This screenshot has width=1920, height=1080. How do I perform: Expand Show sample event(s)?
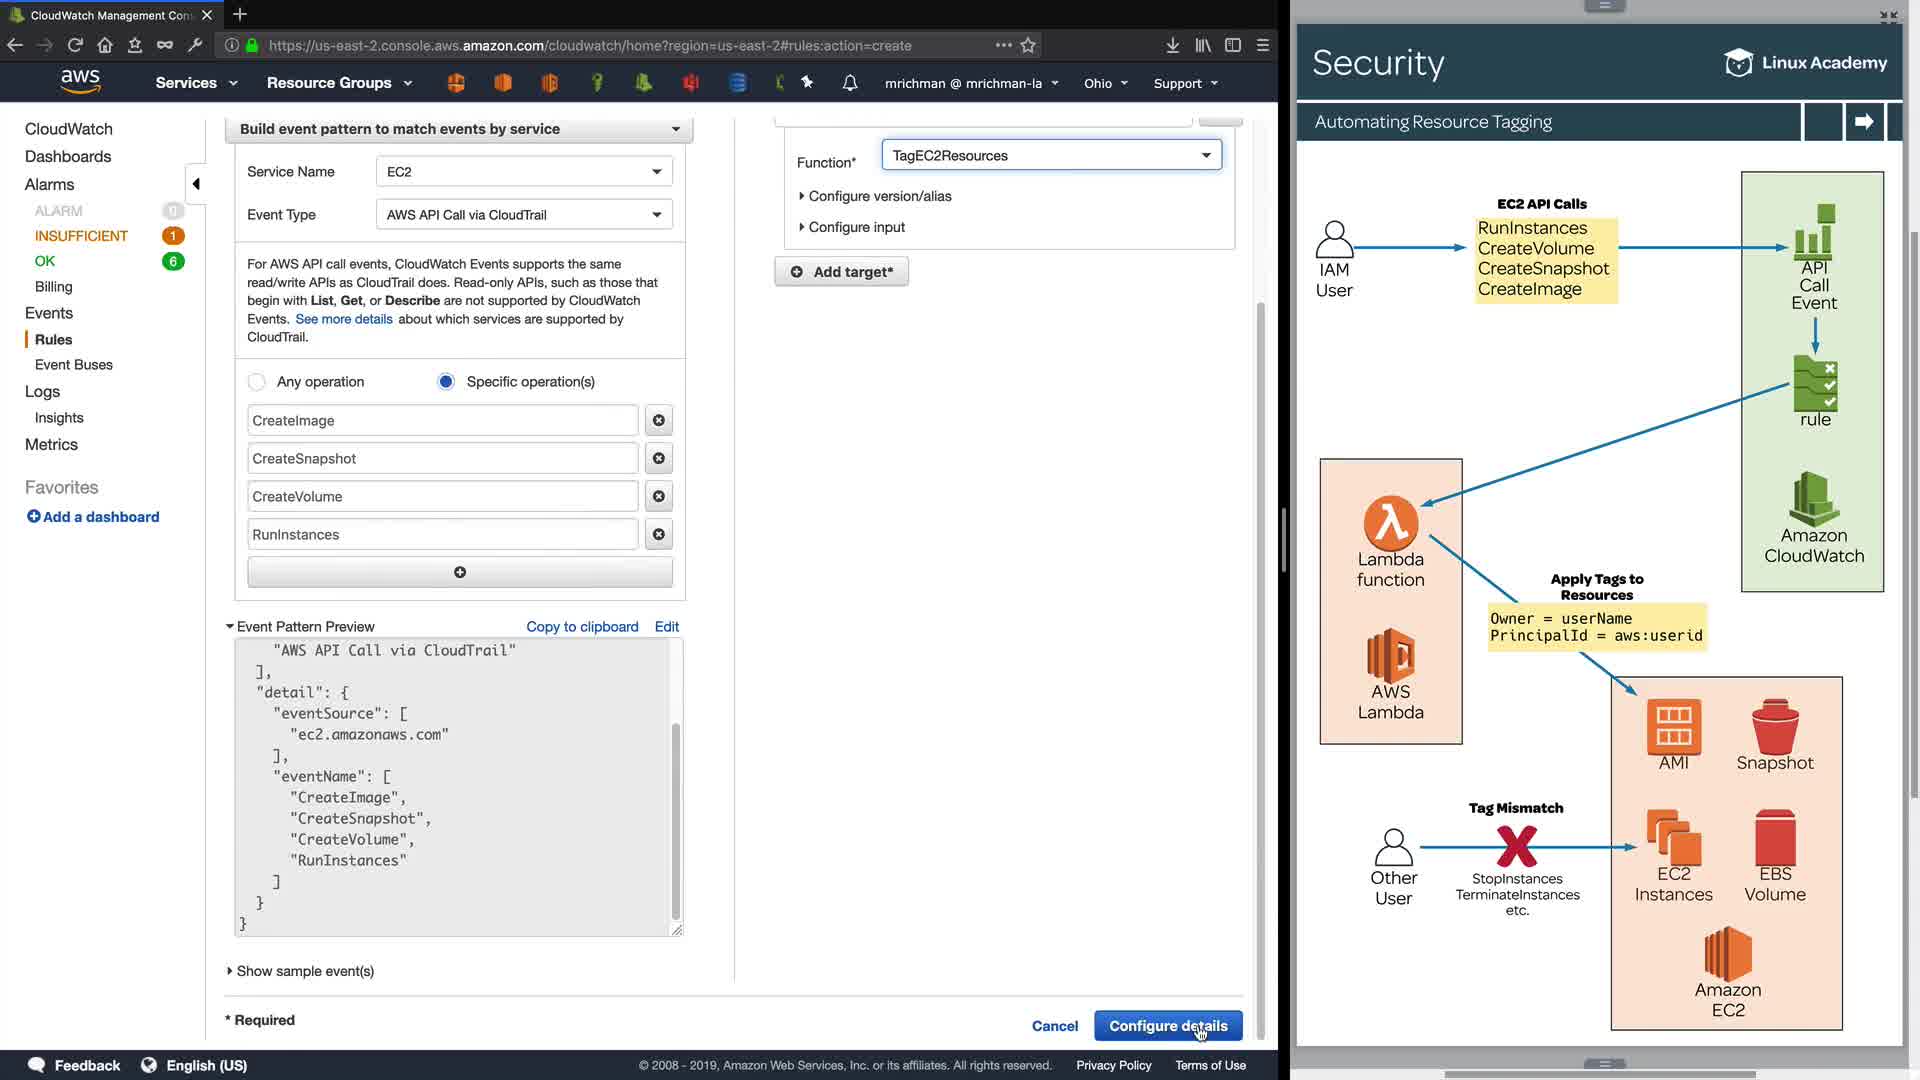coord(305,971)
